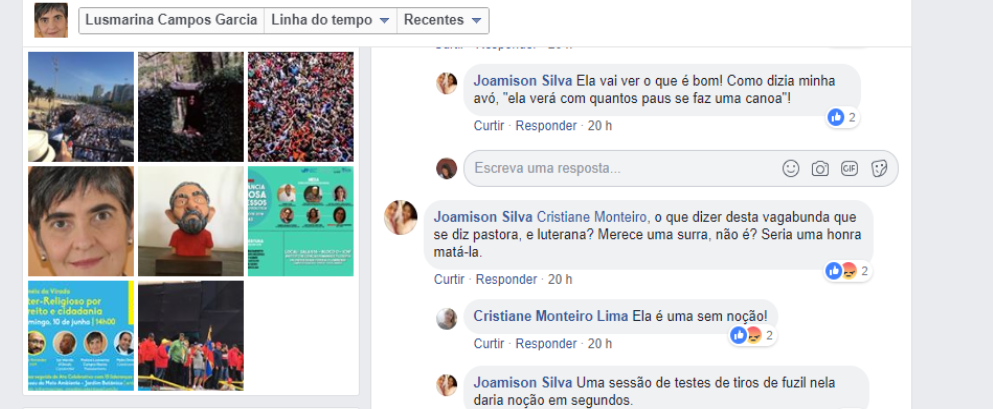Image resolution: width=993 pixels, height=409 pixels.
Task: Expand the Linha do tempo dropdown
Action: [330, 20]
